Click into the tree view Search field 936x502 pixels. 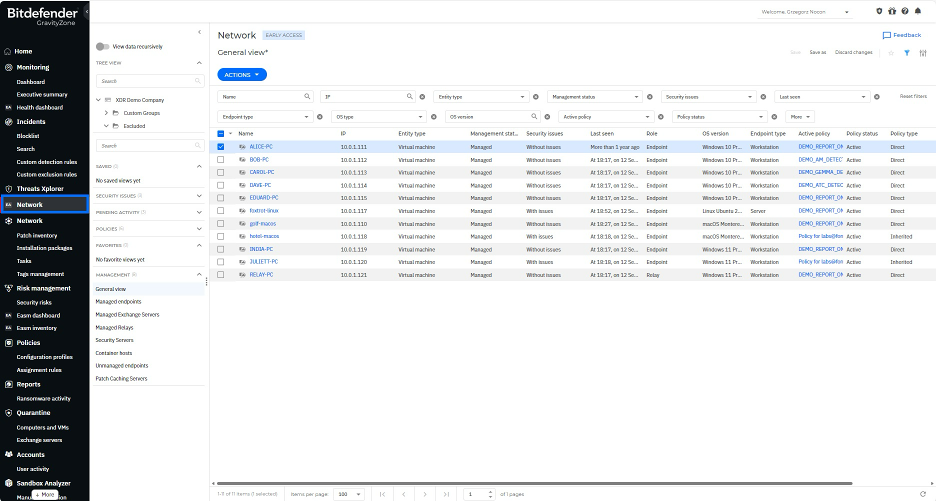[150, 81]
